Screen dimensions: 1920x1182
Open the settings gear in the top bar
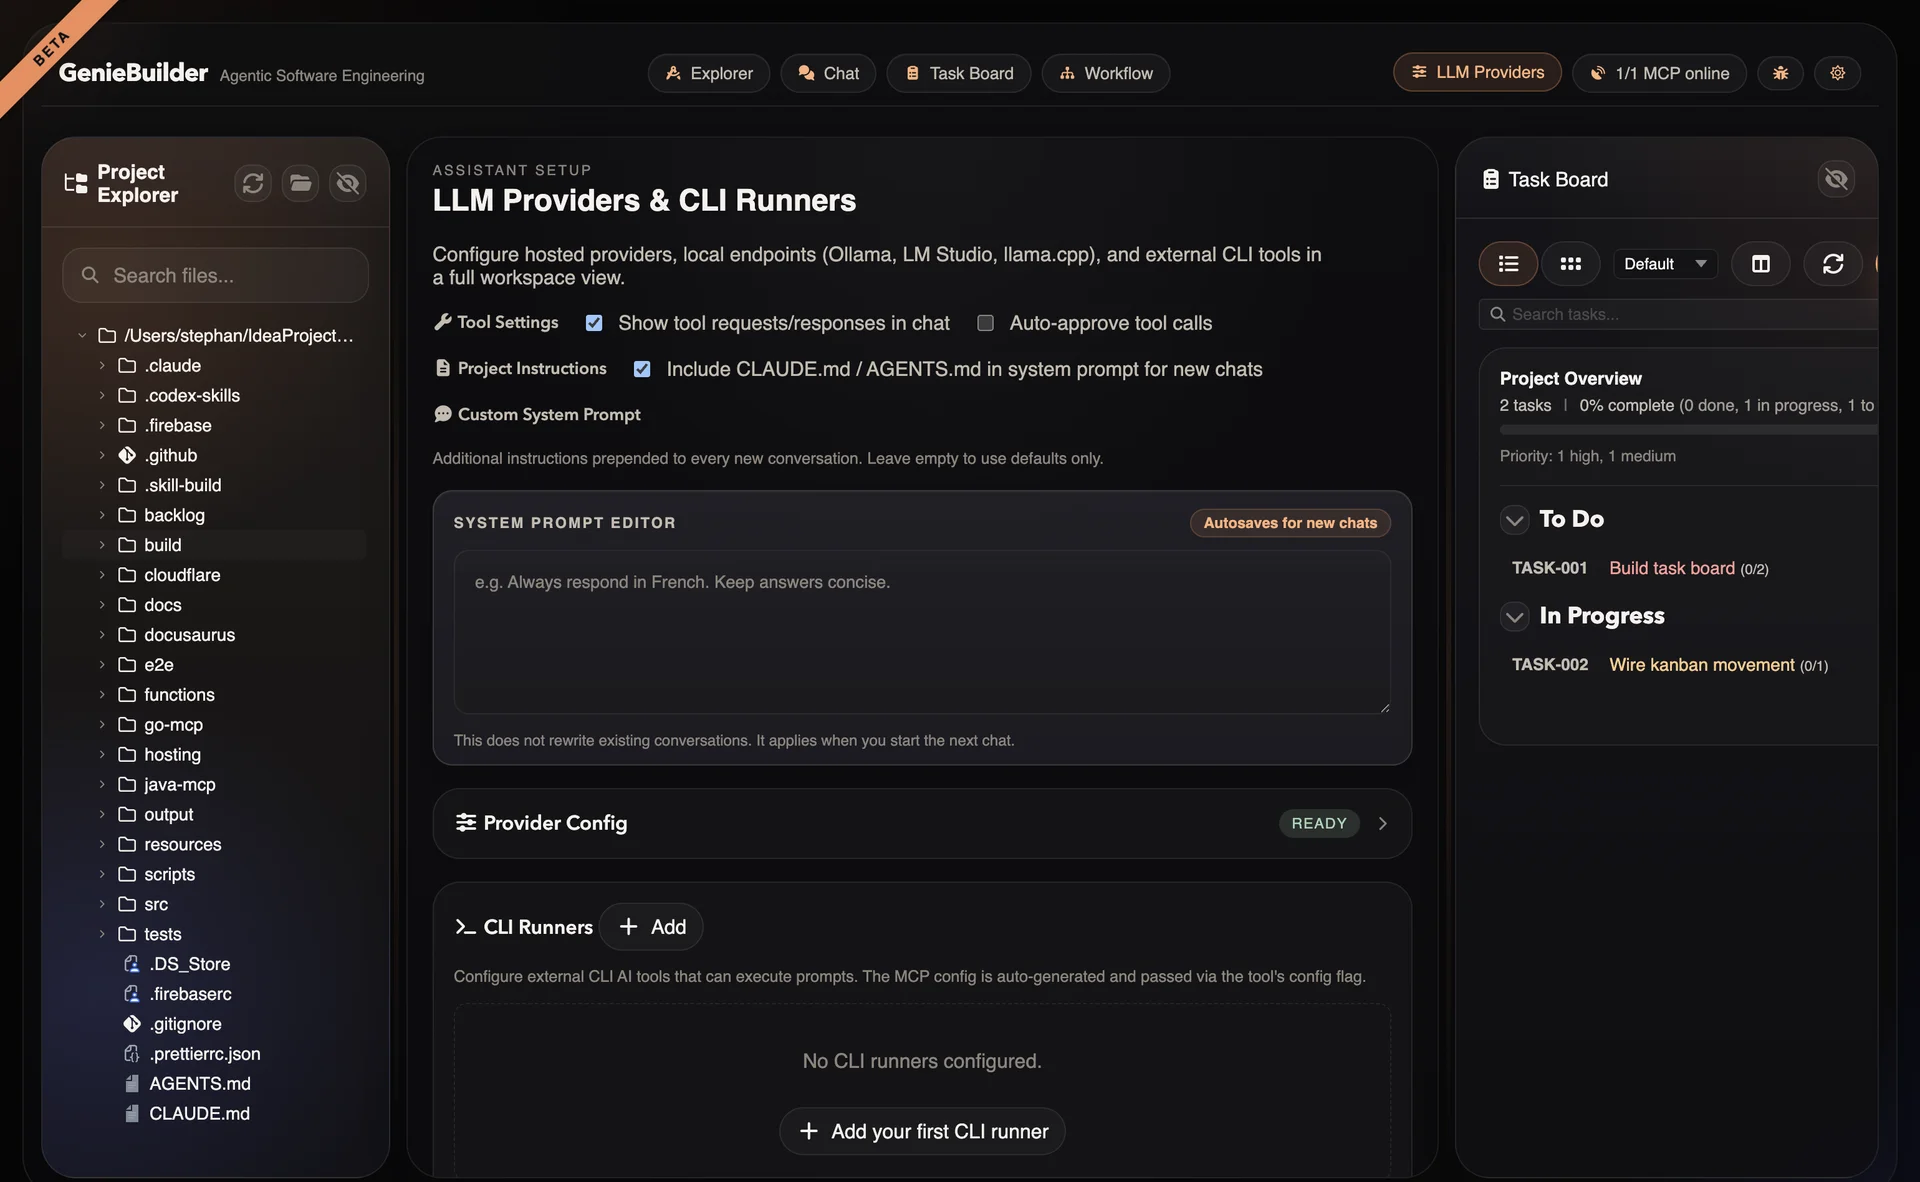[1837, 73]
